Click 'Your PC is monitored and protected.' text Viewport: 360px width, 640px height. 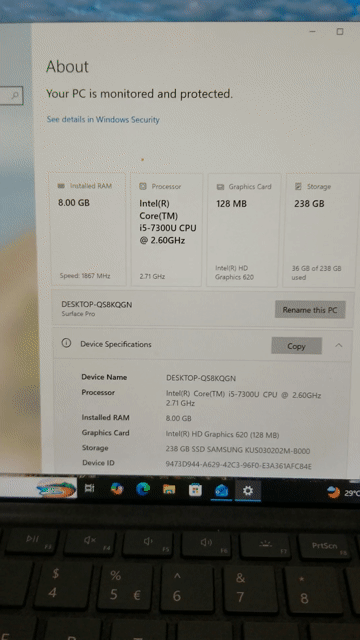[x=139, y=94]
